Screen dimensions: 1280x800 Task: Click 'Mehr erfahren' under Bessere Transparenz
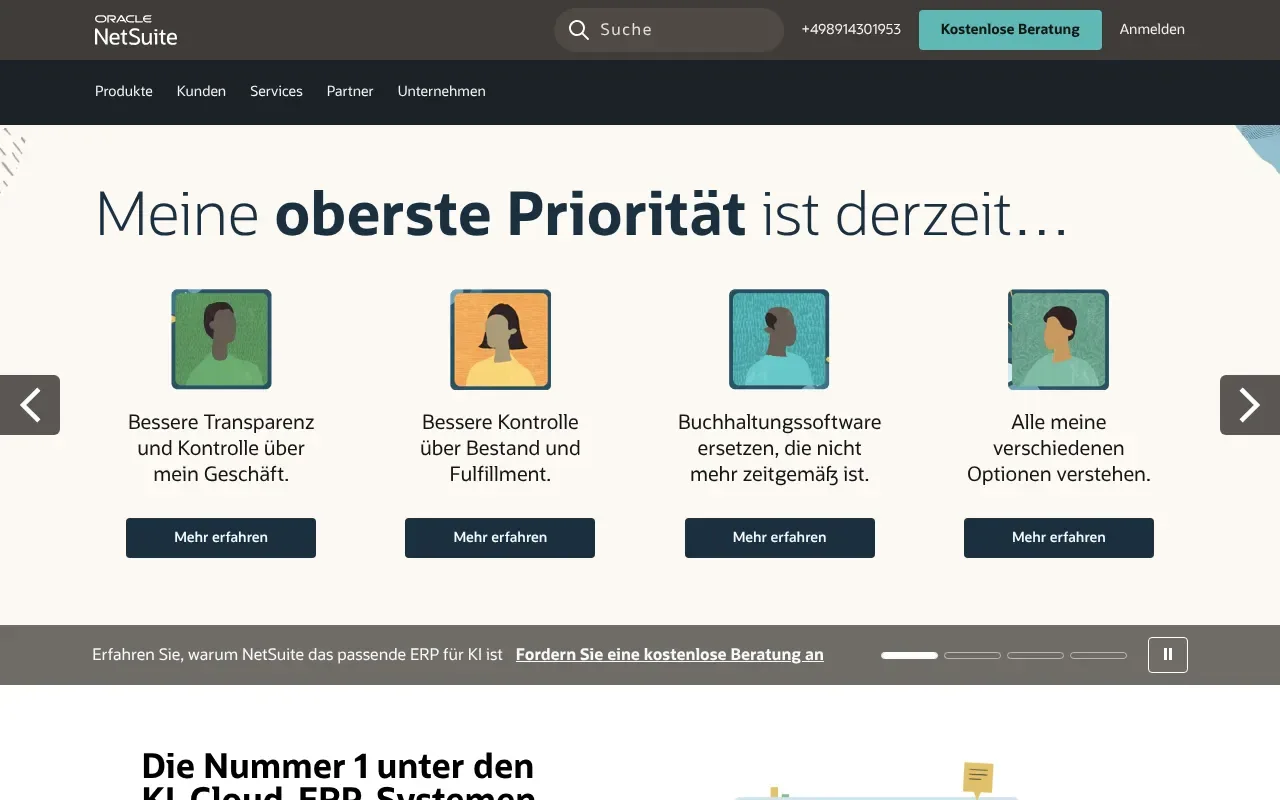pyautogui.click(x=220, y=537)
